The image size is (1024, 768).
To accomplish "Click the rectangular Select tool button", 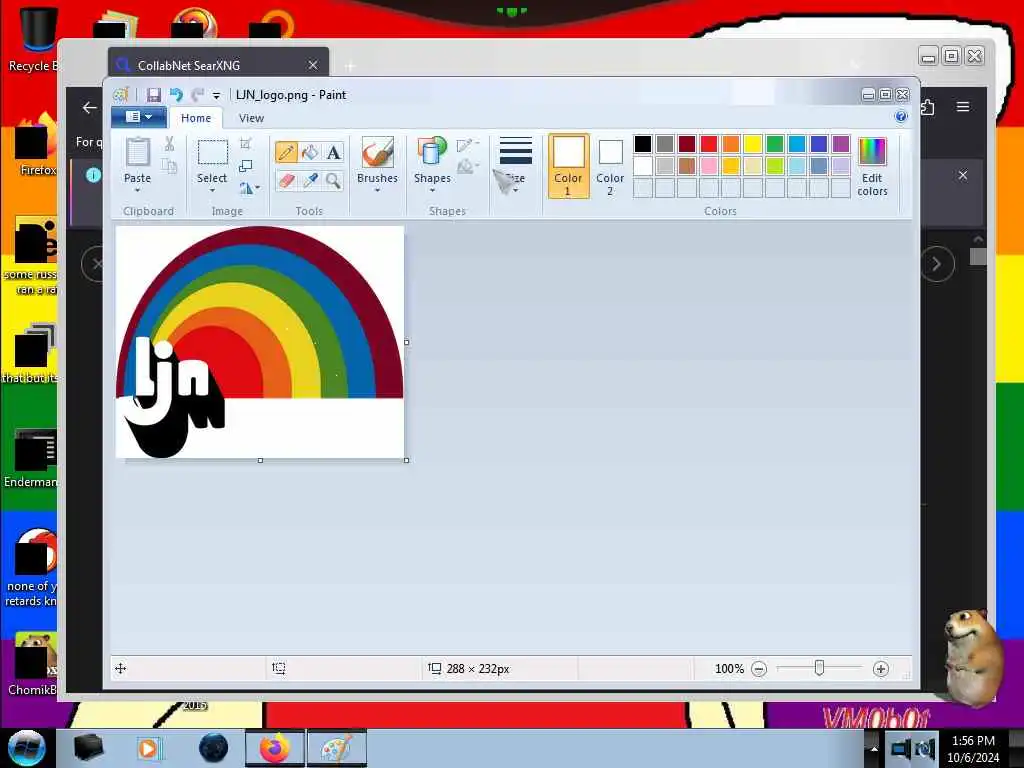I will point(212,153).
